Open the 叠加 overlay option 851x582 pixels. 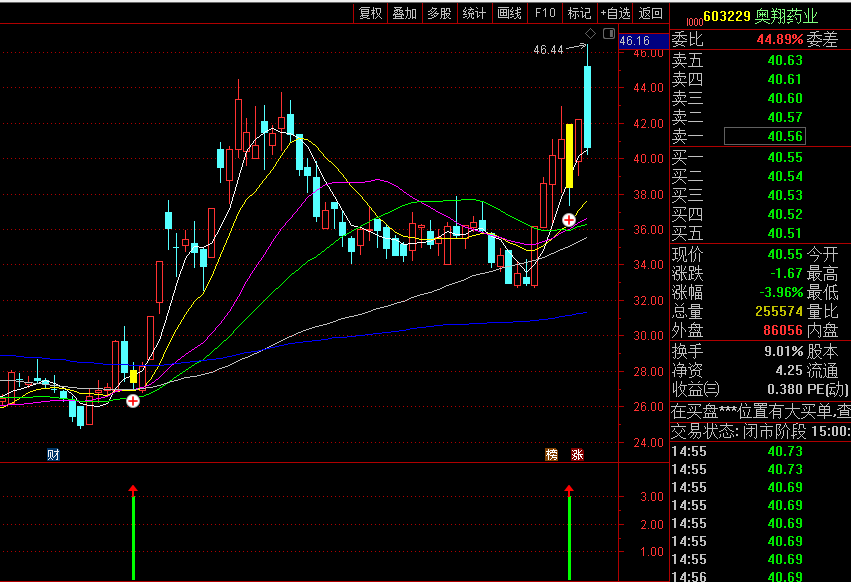coord(405,13)
